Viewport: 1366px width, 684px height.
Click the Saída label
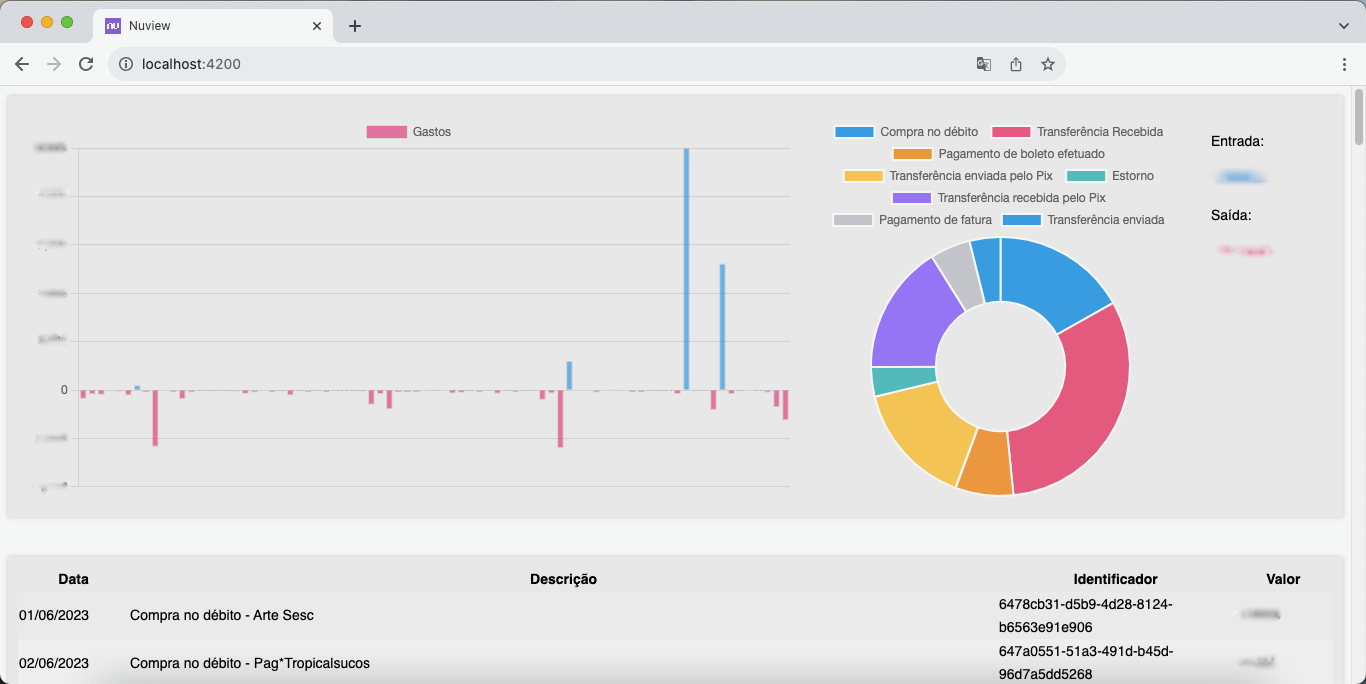pos(1231,215)
